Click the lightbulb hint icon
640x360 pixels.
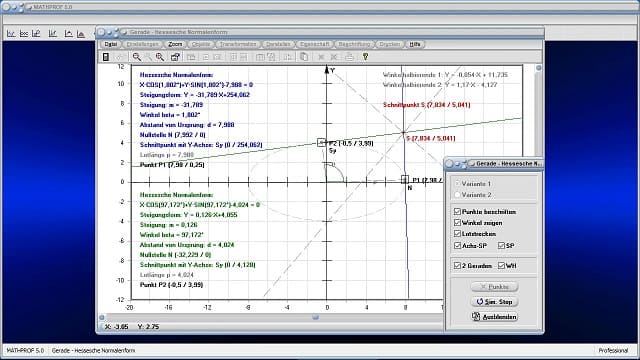[365, 57]
